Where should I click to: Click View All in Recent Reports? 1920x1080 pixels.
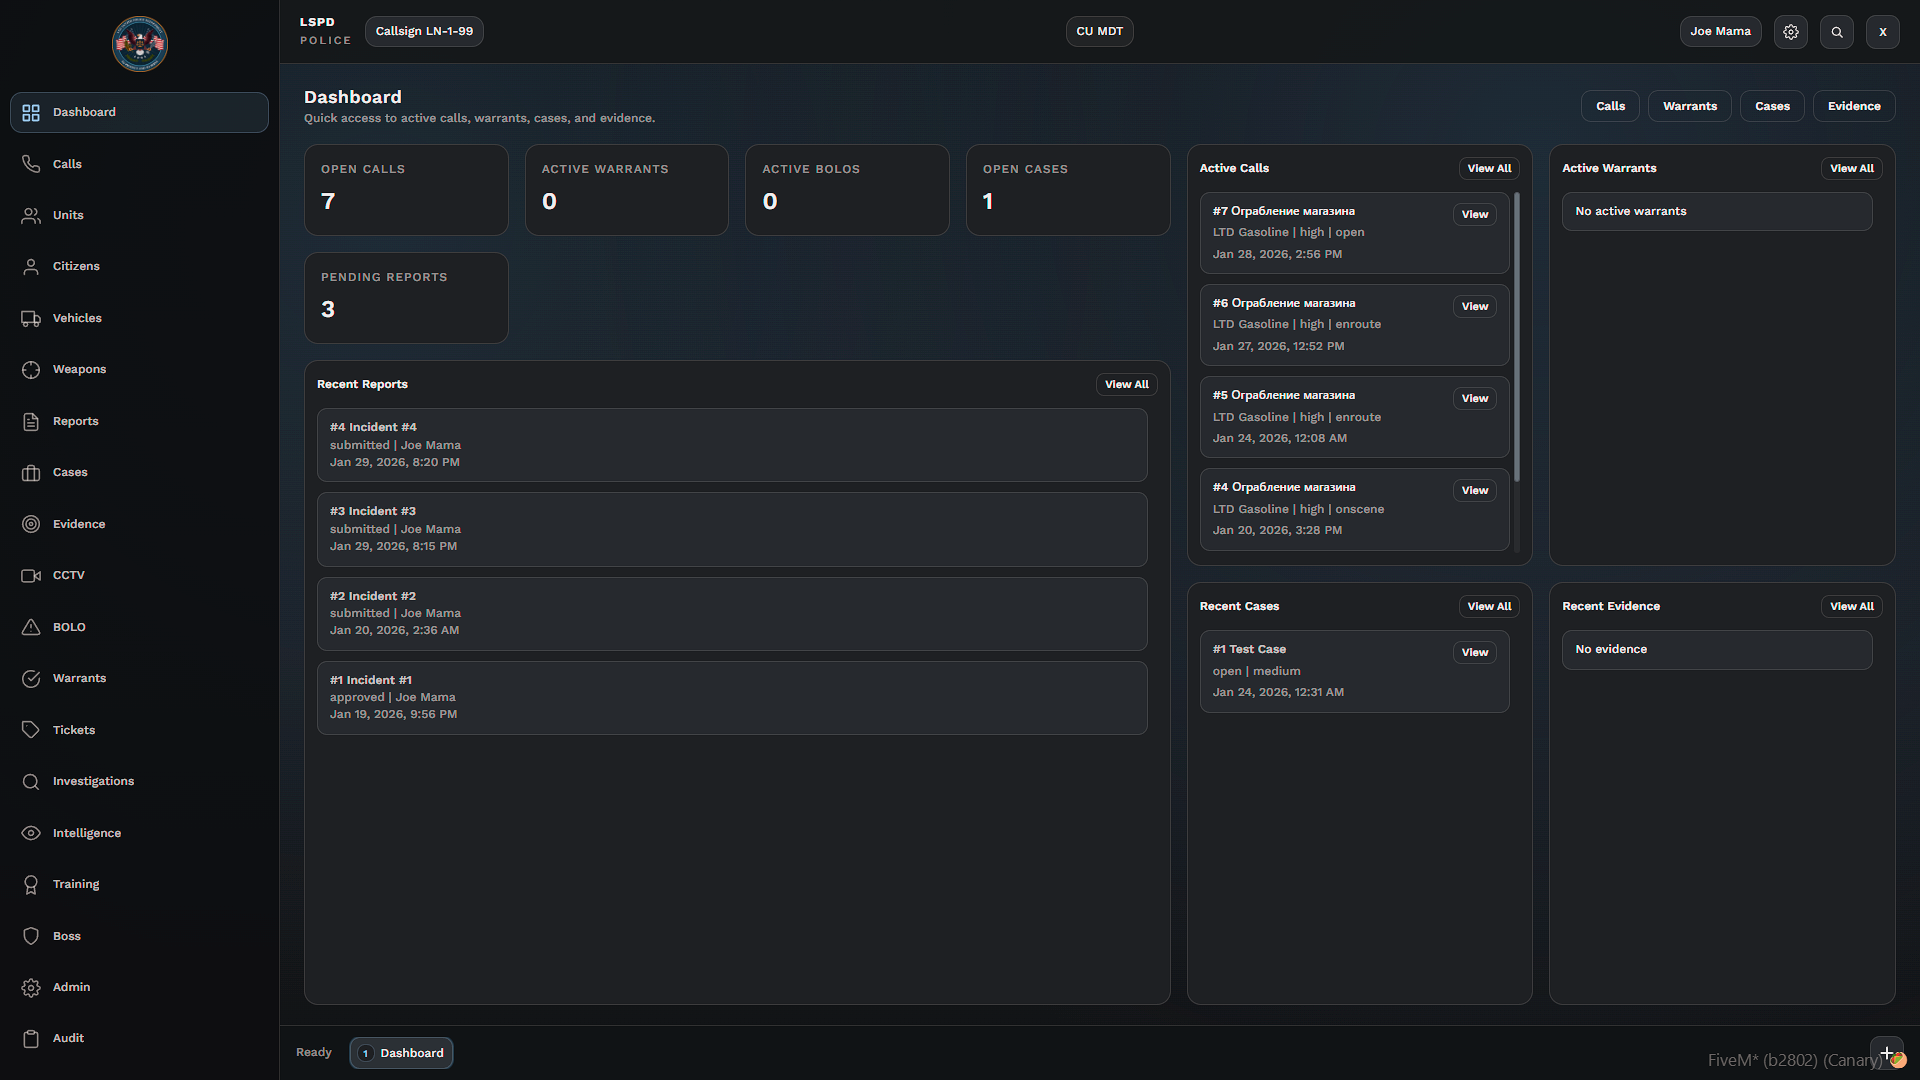tap(1126, 384)
